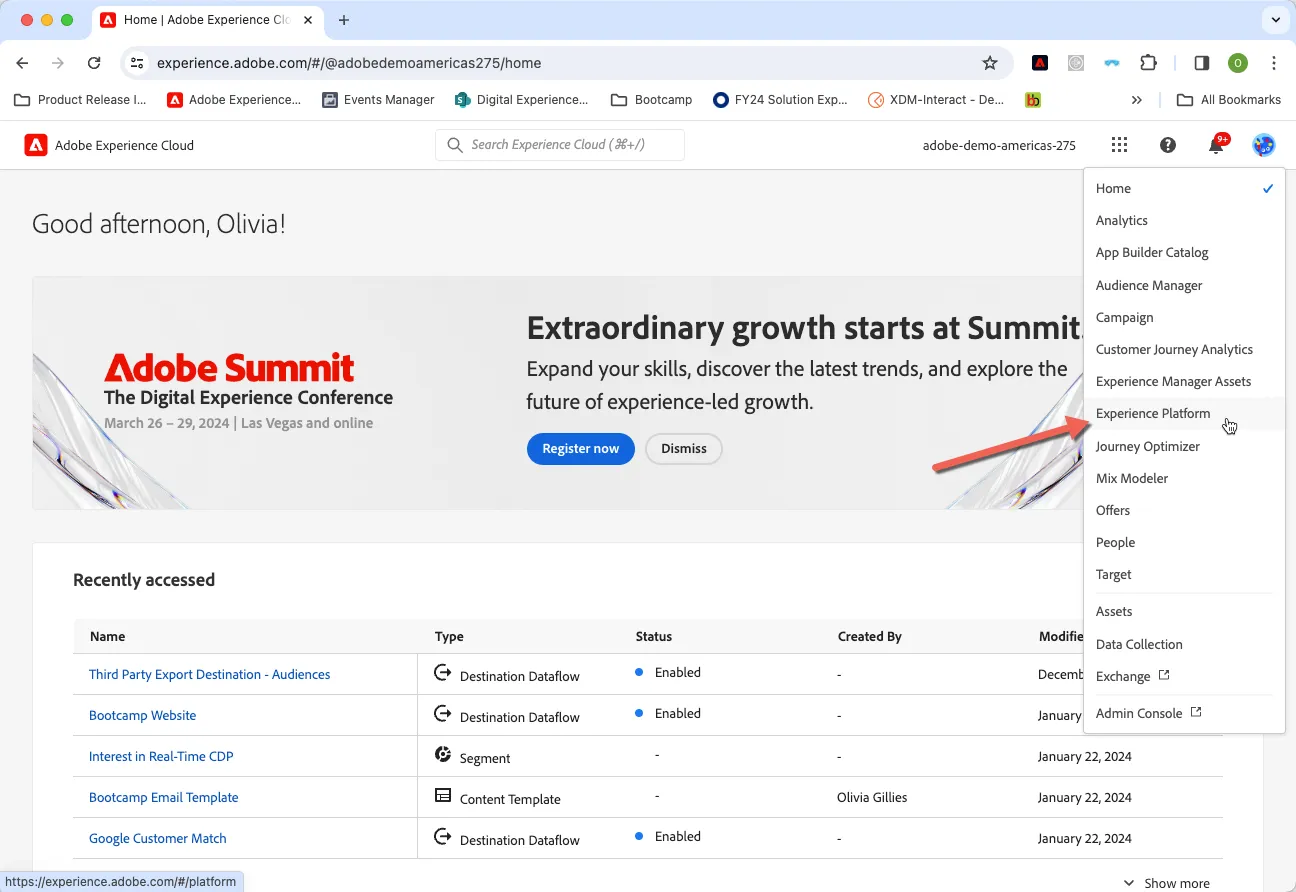The image size is (1296, 892).
Task: Focus the Search Experience Cloud field
Action: pos(560,145)
